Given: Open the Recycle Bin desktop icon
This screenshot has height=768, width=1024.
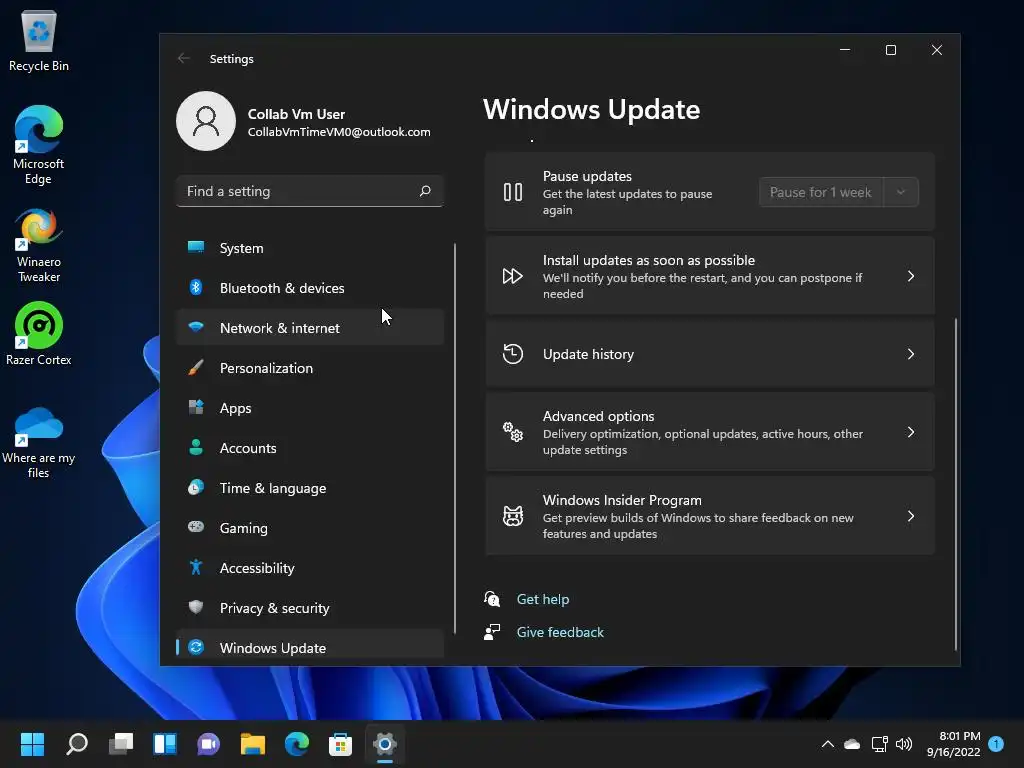Looking at the screenshot, I should click(39, 41).
